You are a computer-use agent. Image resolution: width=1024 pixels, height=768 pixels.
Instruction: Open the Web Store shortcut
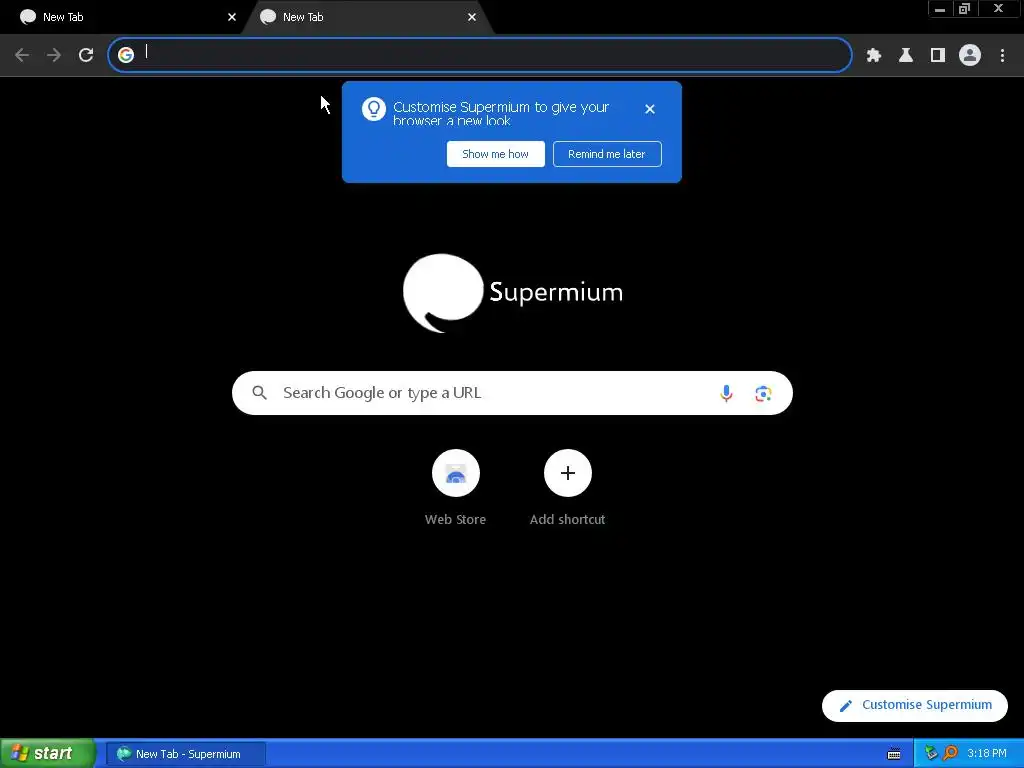click(x=456, y=488)
